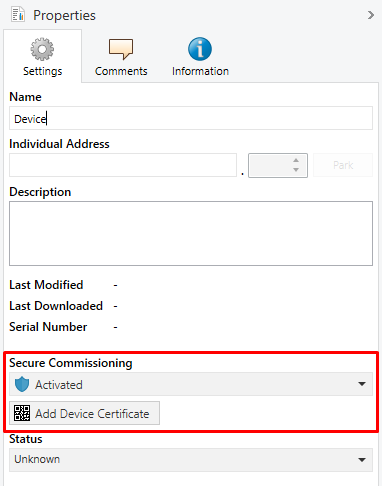This screenshot has height=486, width=382.
Task: Click Add Device Certificate button
Action: click(84, 413)
